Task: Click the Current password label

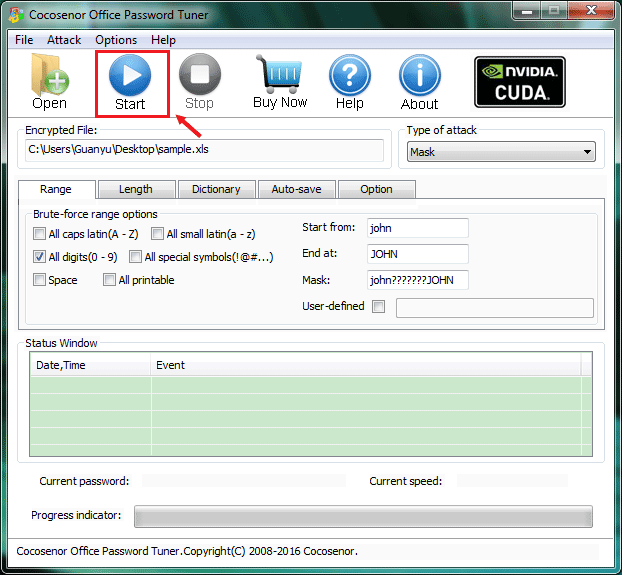Action: coord(84,481)
